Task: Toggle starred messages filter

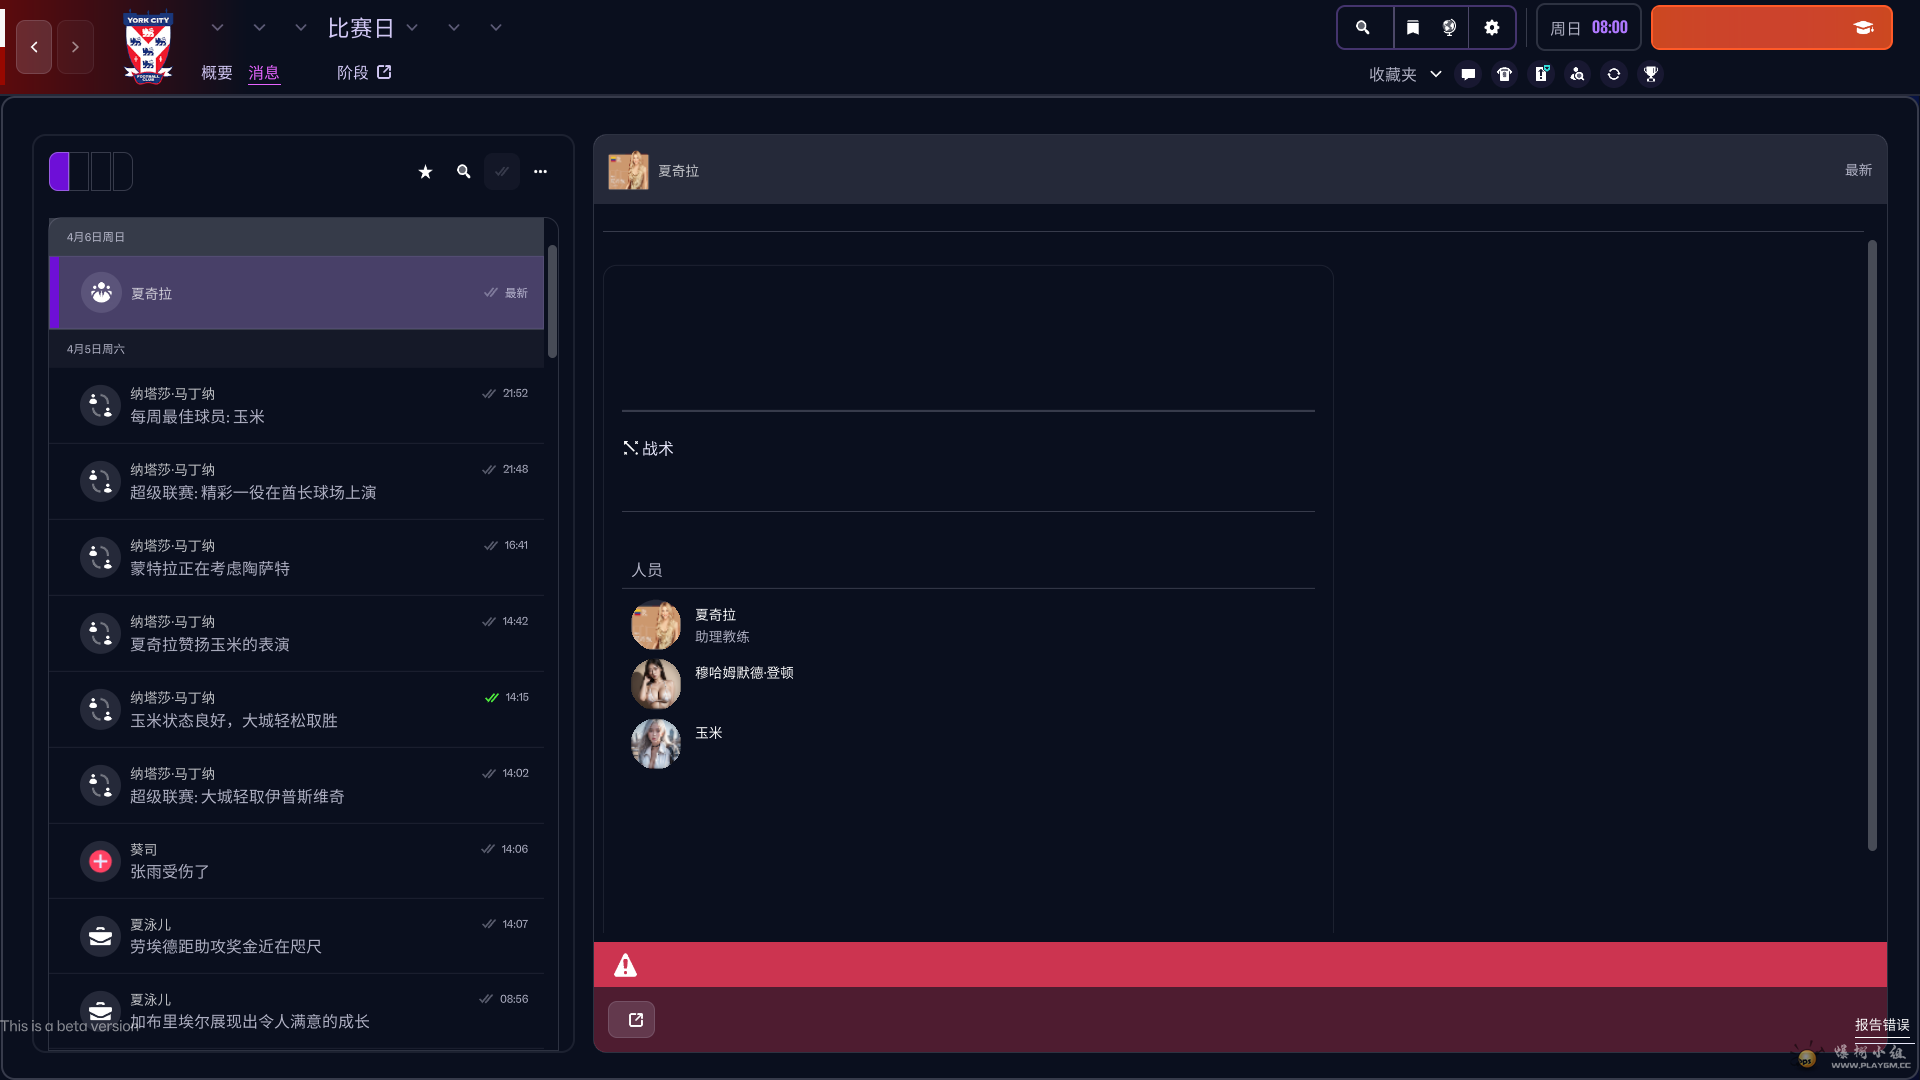Action: 425,172
